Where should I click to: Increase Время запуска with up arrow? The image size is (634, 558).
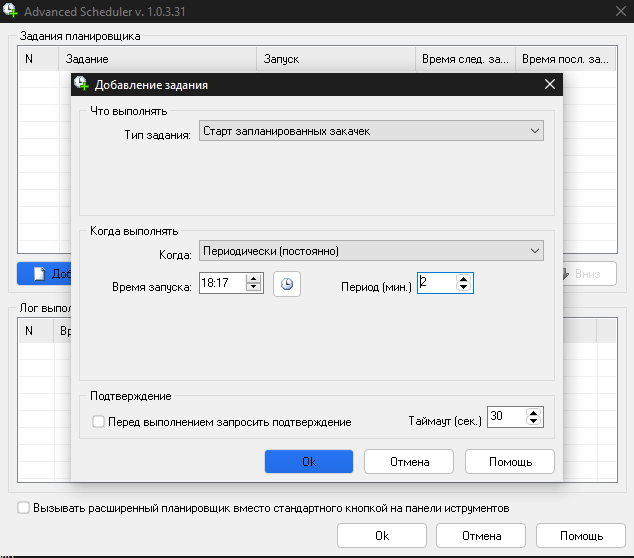pos(253,279)
